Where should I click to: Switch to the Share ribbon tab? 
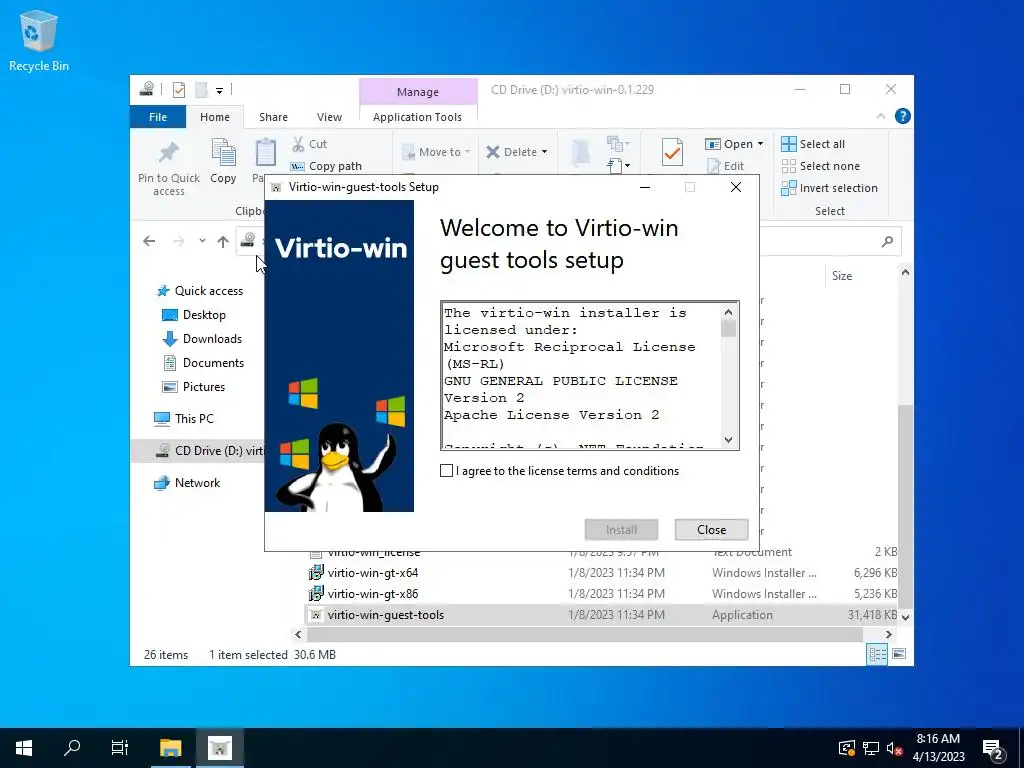point(273,117)
